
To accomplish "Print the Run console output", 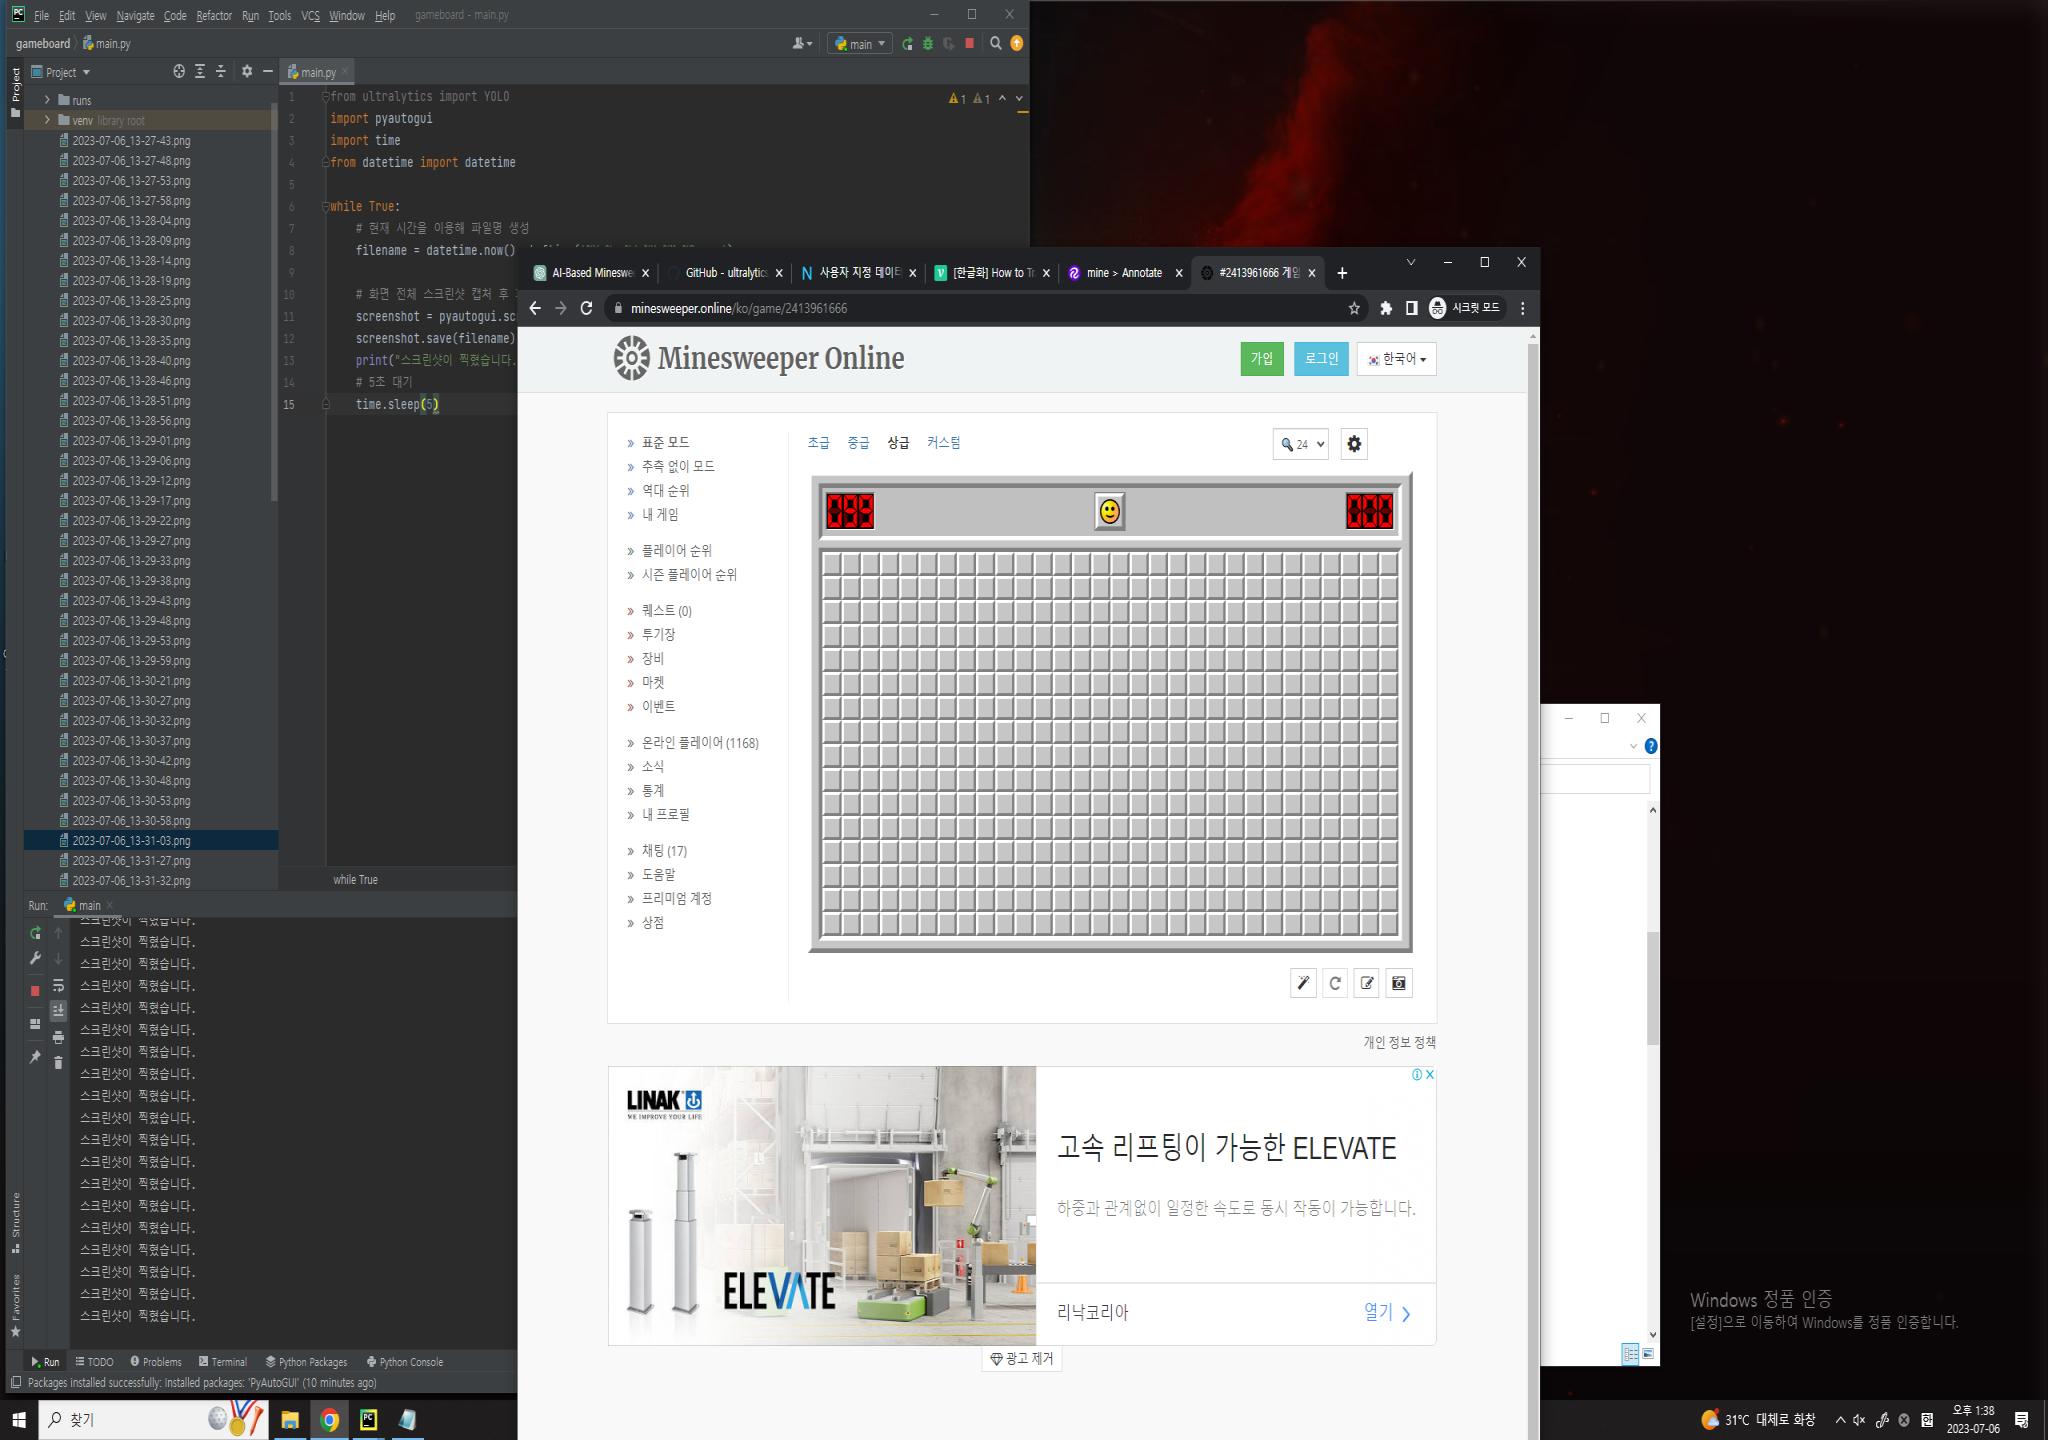I will 58,1037.
